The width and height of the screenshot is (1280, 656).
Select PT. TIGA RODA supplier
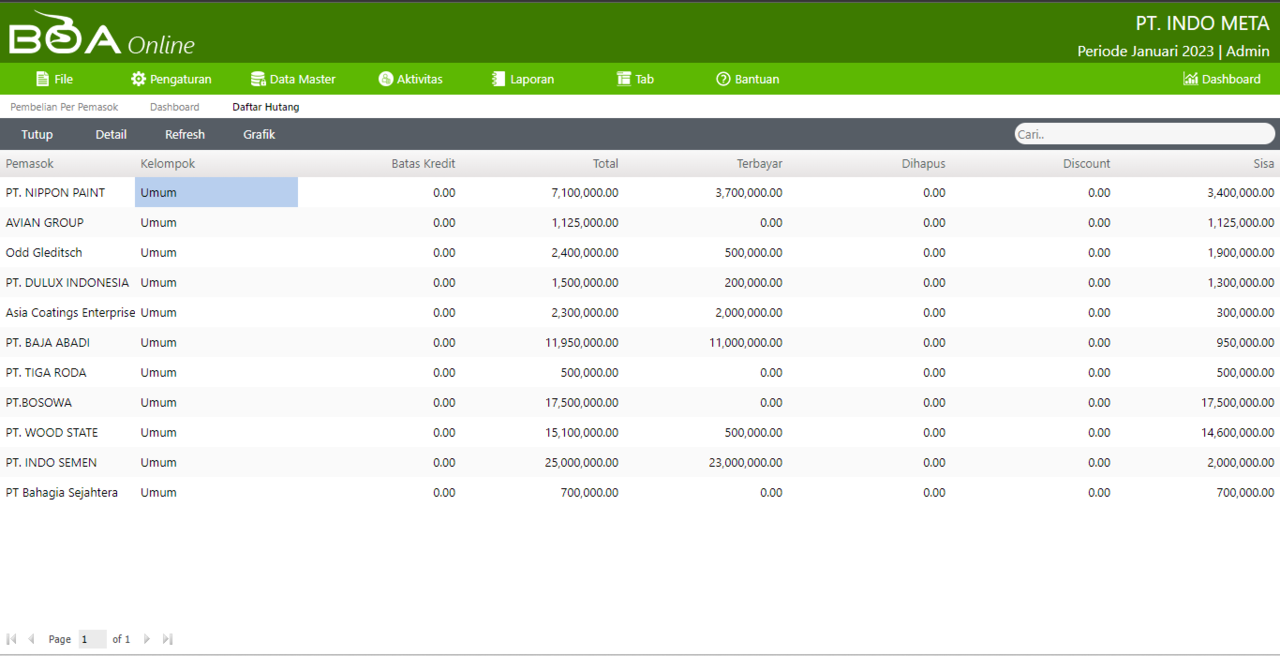(x=46, y=372)
